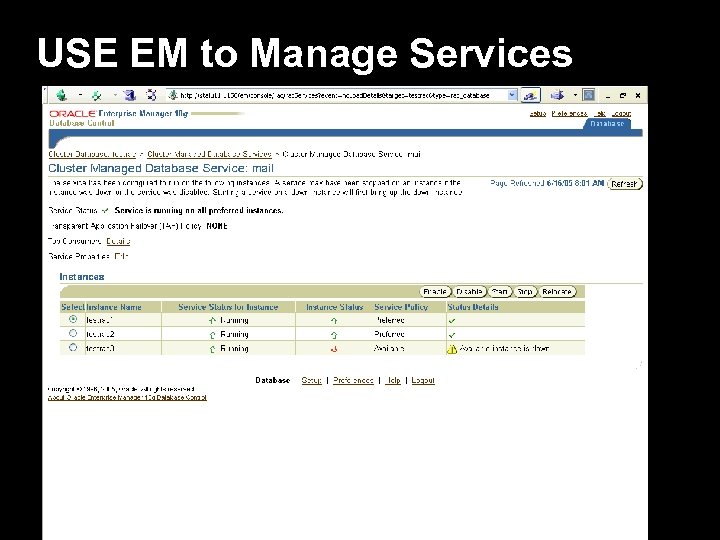Expand the address bar URL dropdown
The image size is (720, 540).
click(x=512, y=95)
